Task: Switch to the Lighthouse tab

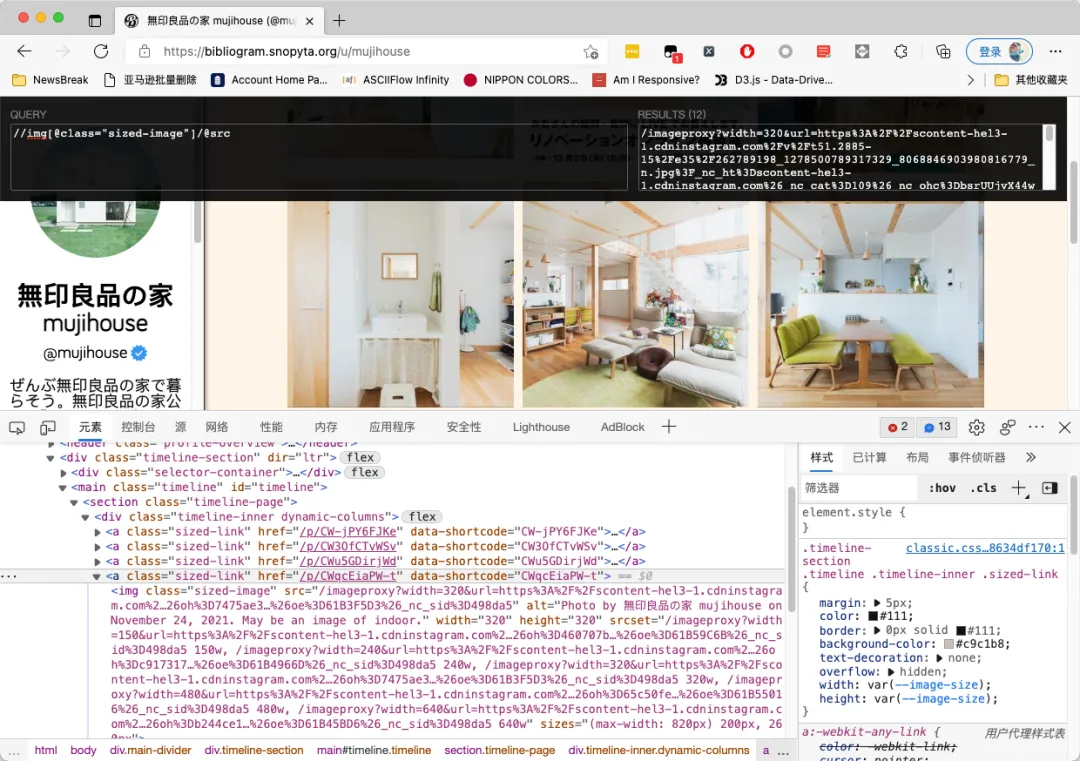Action: [541, 427]
